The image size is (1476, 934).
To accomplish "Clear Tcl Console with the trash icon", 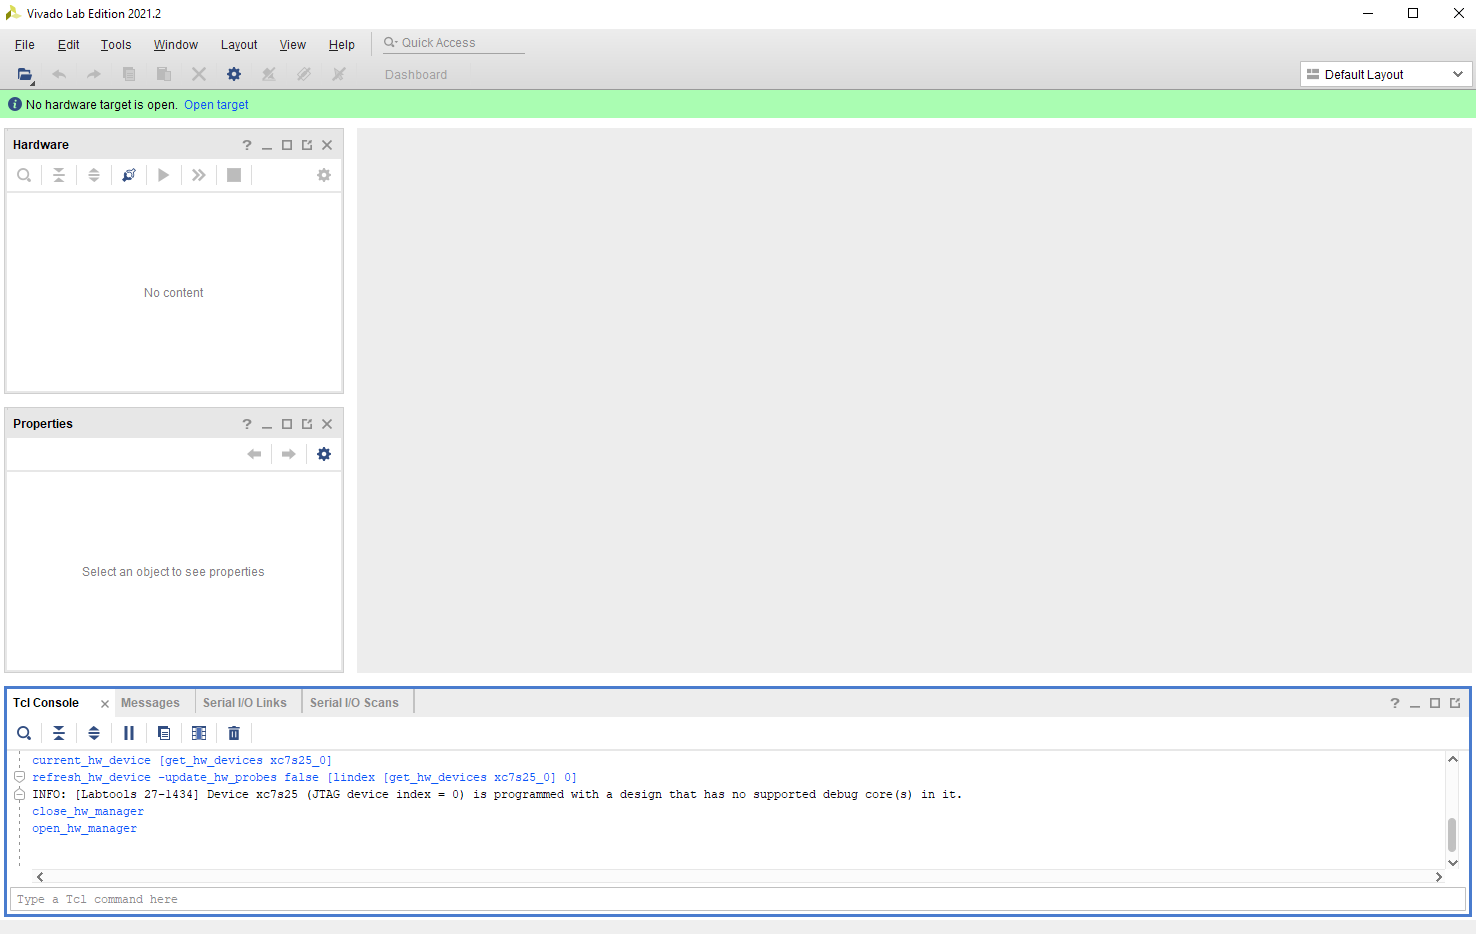I will (x=234, y=733).
